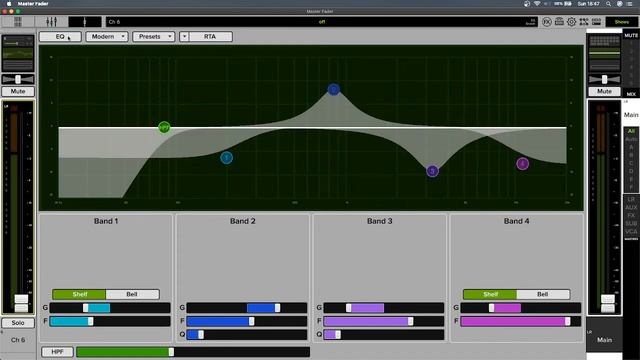
Task: Solo channel 6
Action: [18, 323]
